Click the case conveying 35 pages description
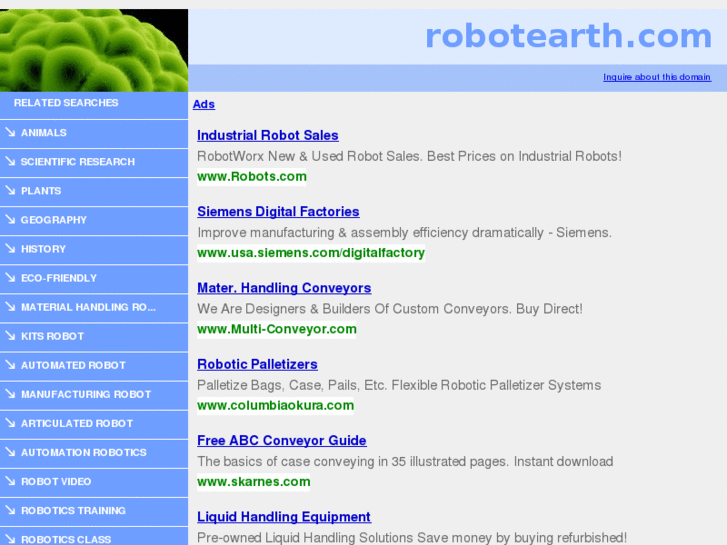The width and height of the screenshot is (727, 545). (x=405, y=462)
